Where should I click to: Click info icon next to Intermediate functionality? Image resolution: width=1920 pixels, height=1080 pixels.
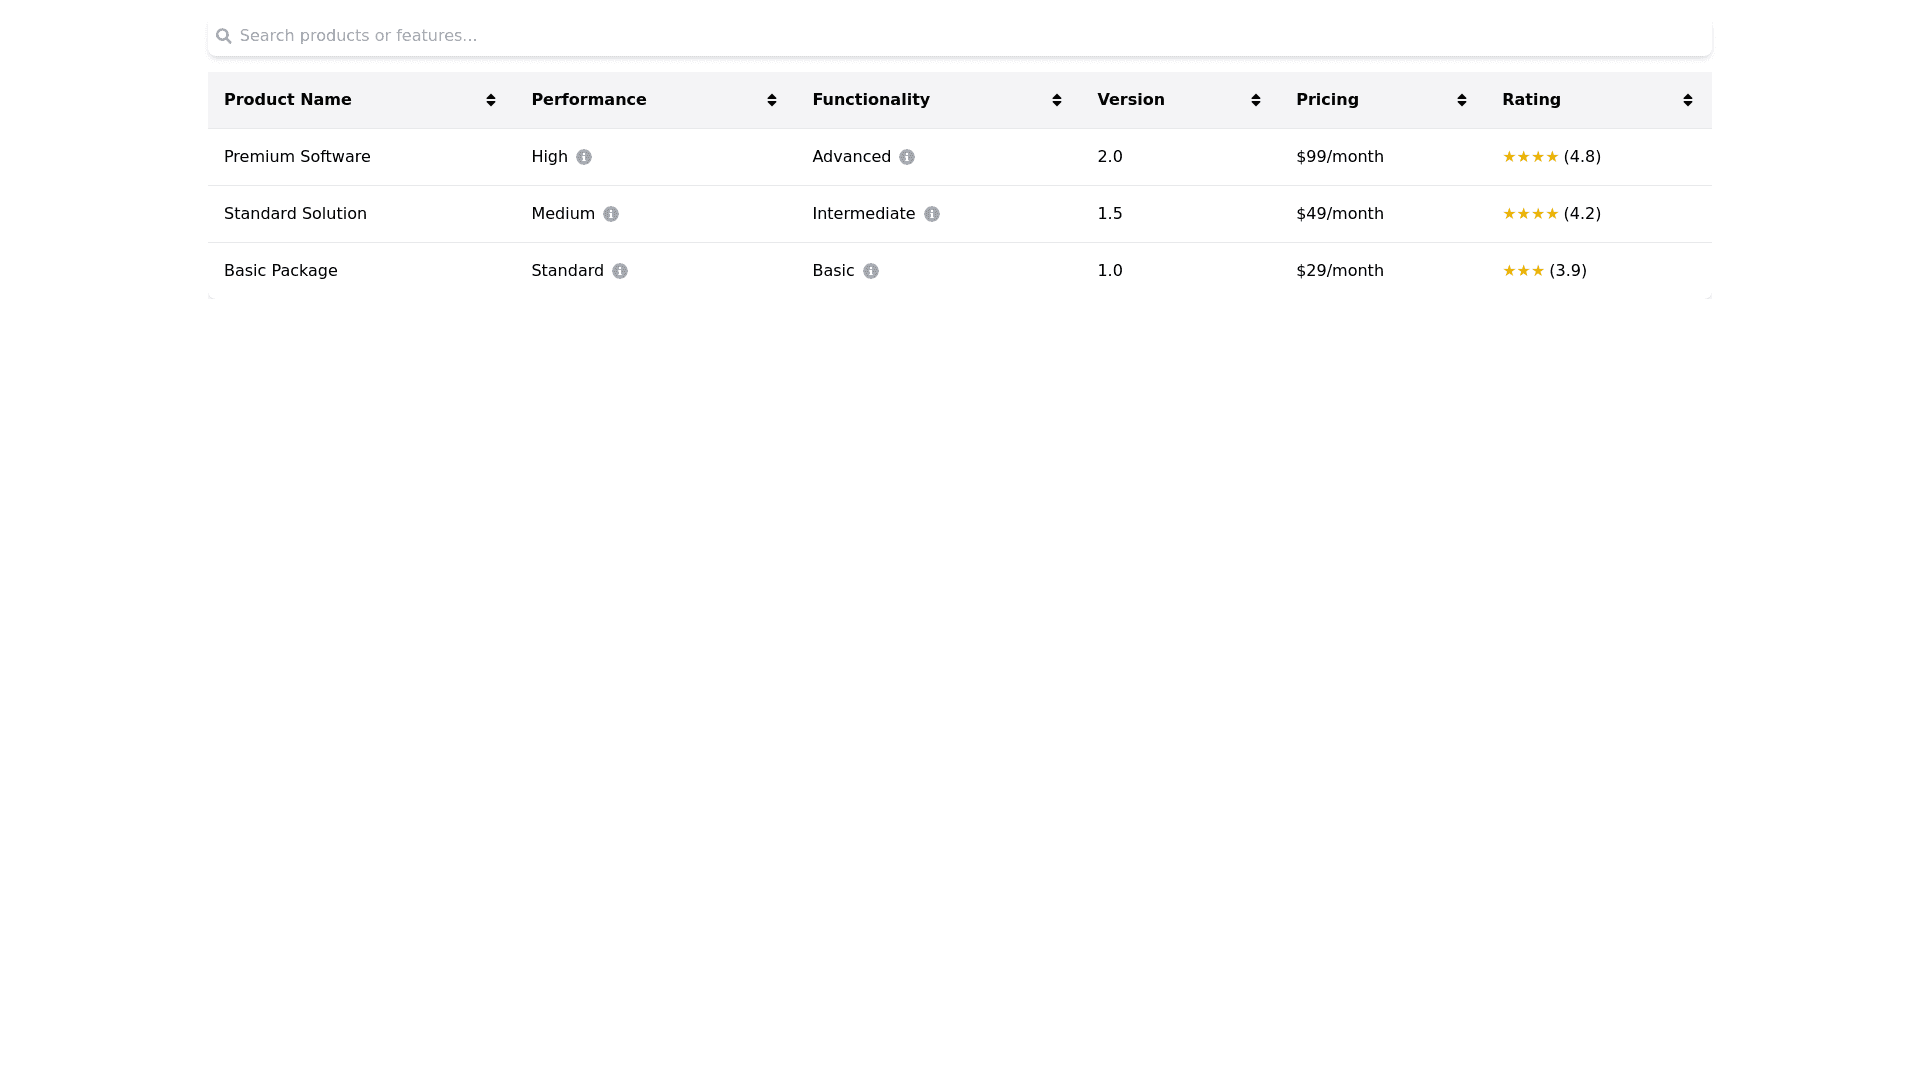tap(932, 214)
